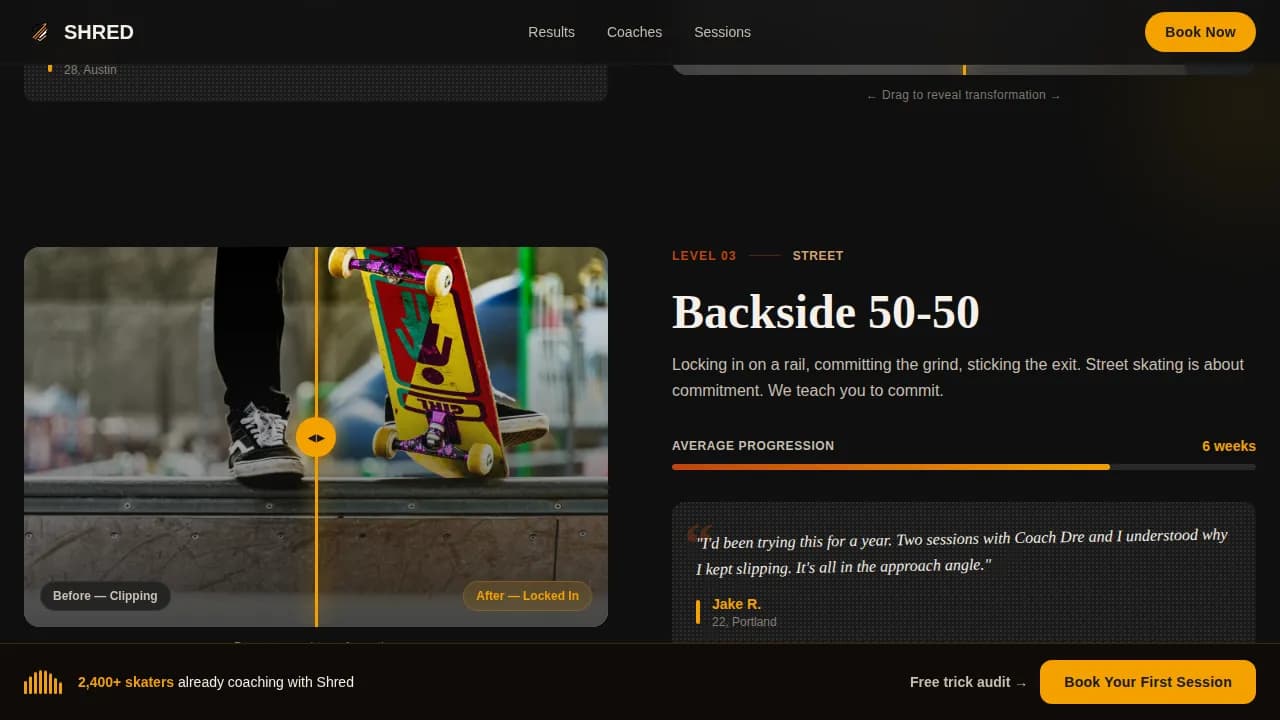Click the orange bars icon in footer
This screenshot has width=1280, height=720.
(43, 682)
